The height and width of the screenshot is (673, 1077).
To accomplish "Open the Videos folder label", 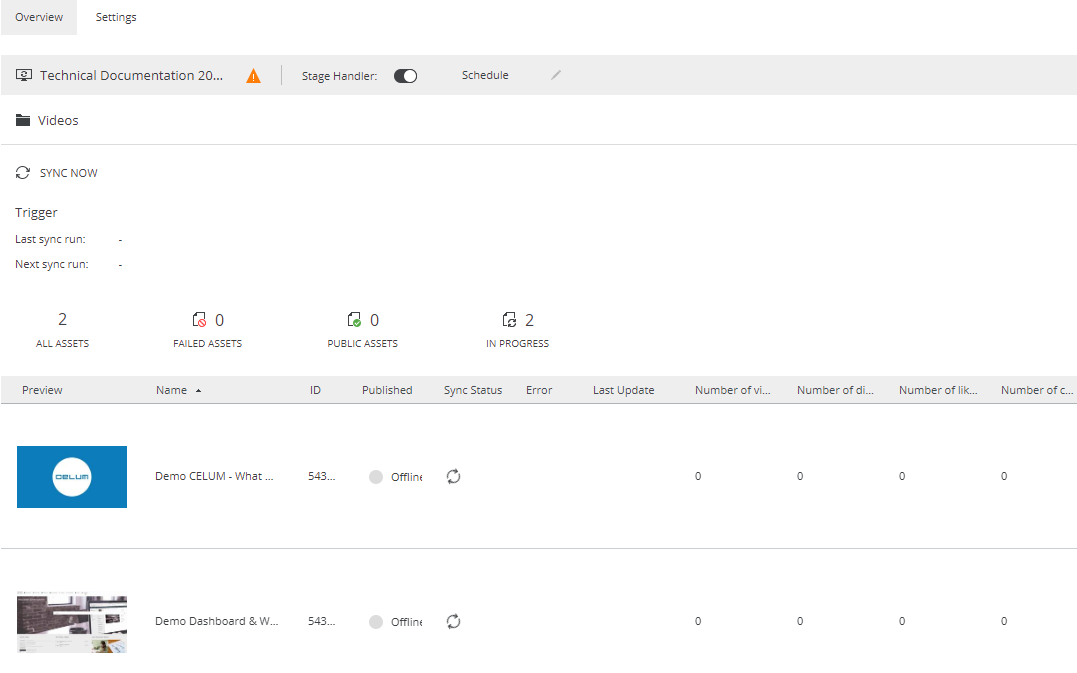I will [58, 120].
